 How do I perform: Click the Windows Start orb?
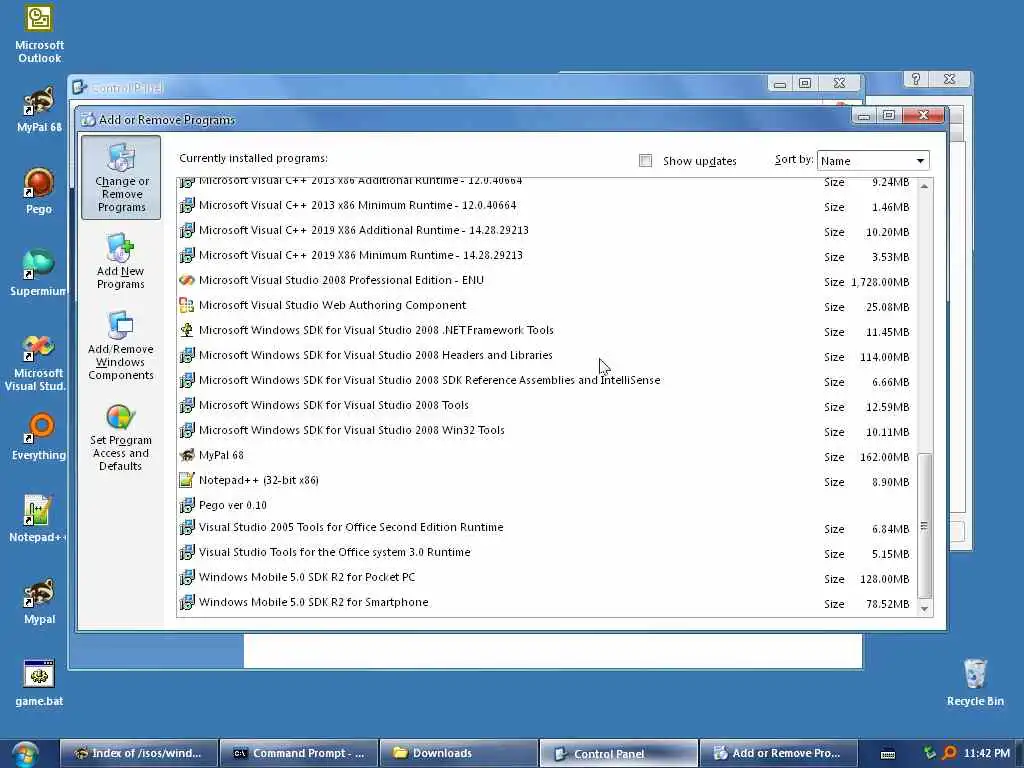point(25,754)
